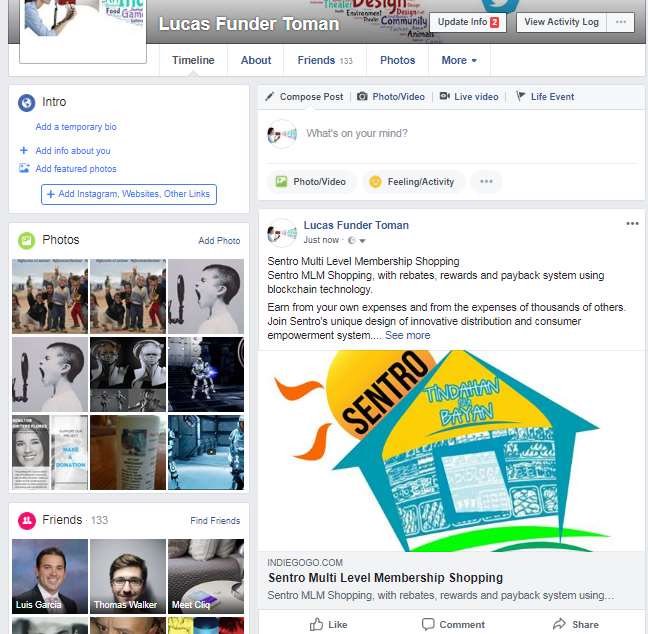Open the About tab
The height and width of the screenshot is (634, 648).
coord(256,60)
